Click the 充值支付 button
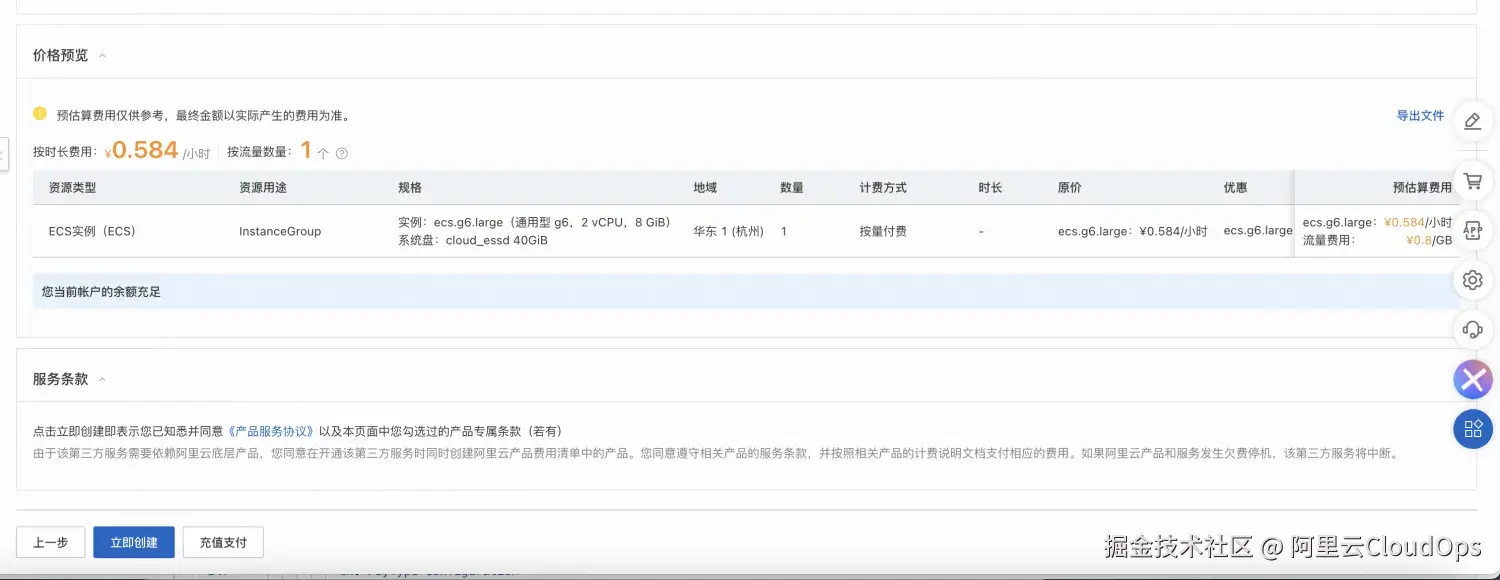Viewport: 1500px width, 580px height. pos(223,542)
